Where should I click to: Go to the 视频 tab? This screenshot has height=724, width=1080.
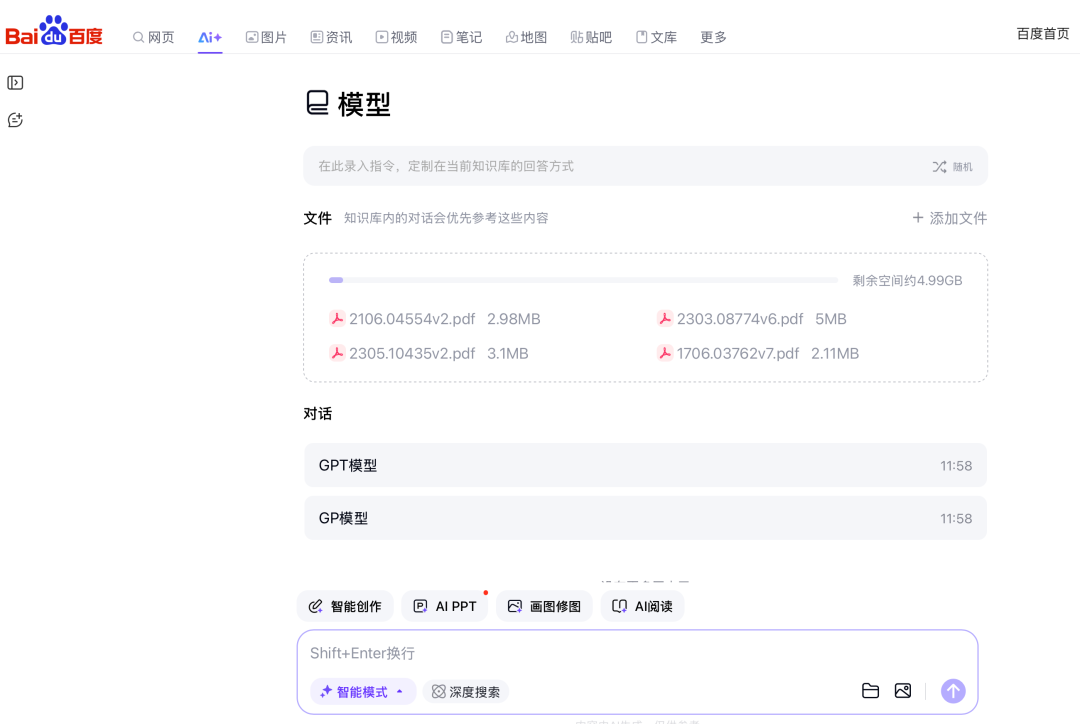pyautogui.click(x=396, y=37)
